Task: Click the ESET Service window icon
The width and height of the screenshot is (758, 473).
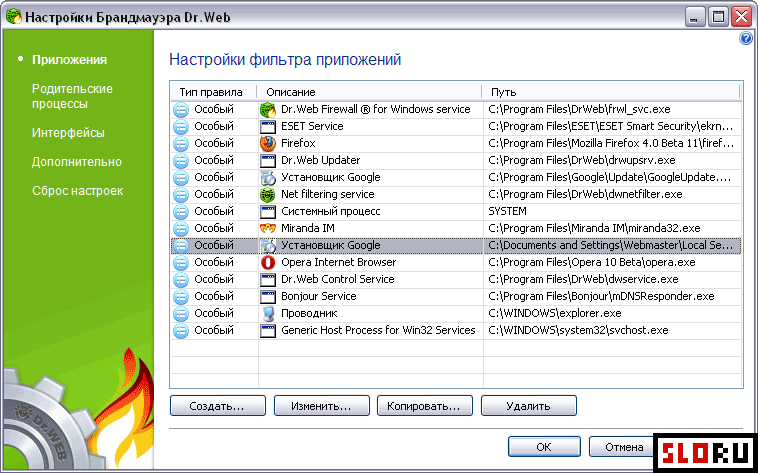Action: (267, 127)
